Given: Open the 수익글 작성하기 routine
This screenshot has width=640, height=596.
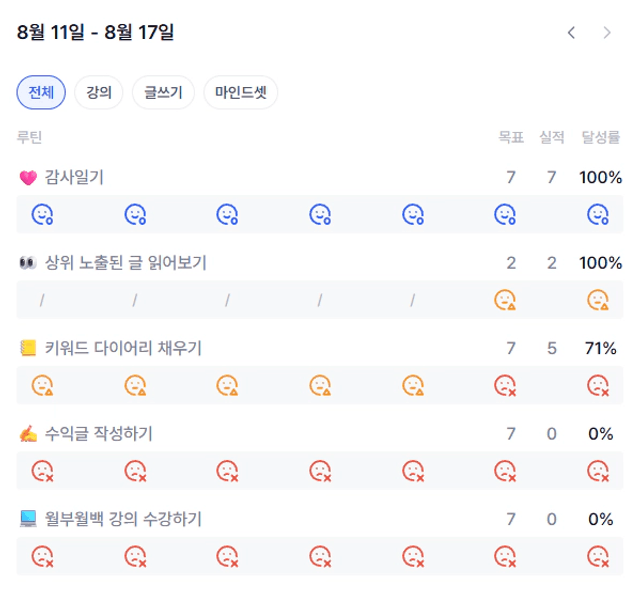Looking at the screenshot, I should pyautogui.click(x=98, y=434).
